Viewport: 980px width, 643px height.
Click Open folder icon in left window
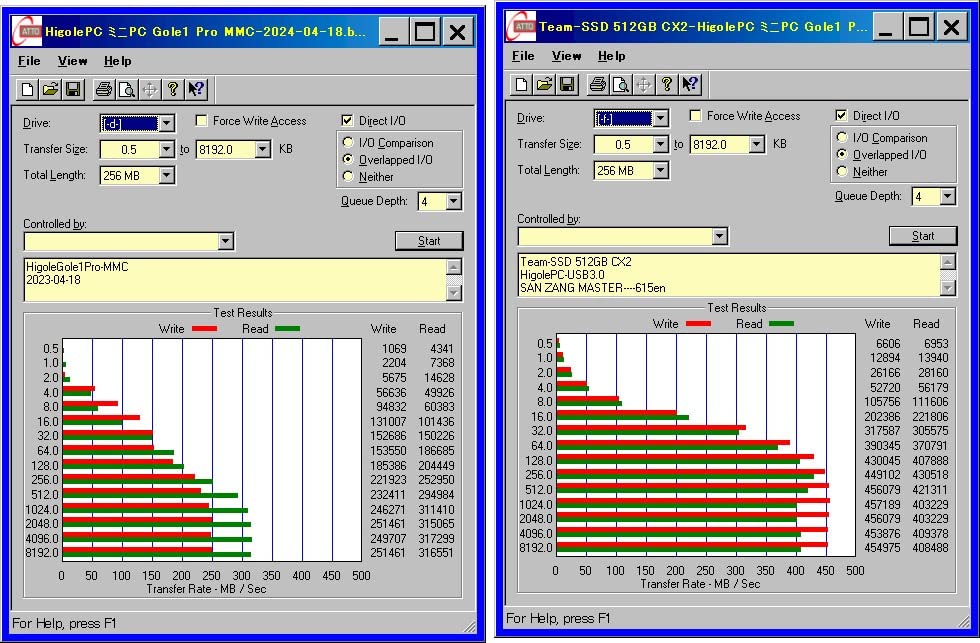point(50,90)
